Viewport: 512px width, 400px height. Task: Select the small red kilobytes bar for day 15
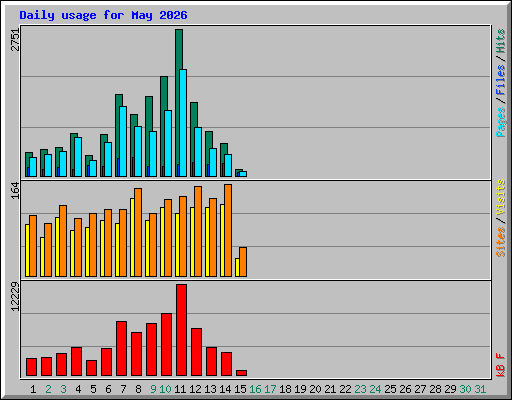point(241,373)
